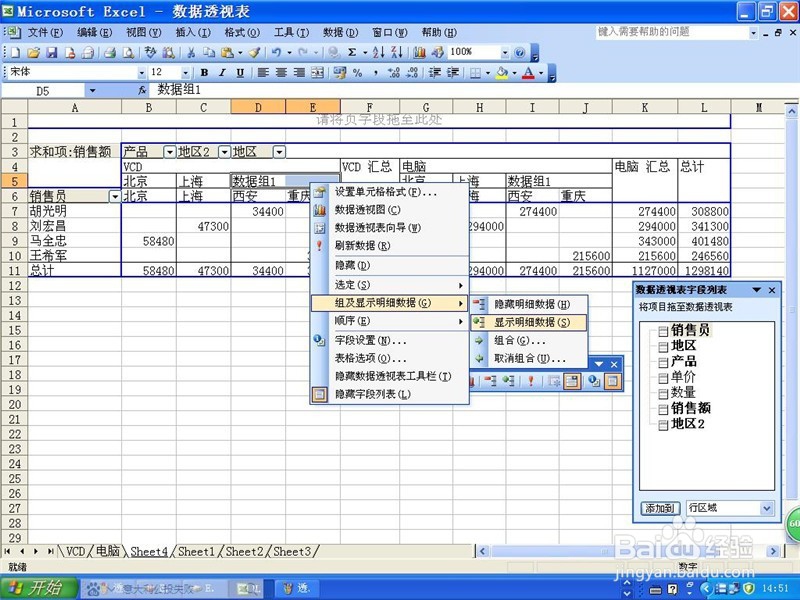
Task: Apply the percent style icon
Action: [358, 73]
